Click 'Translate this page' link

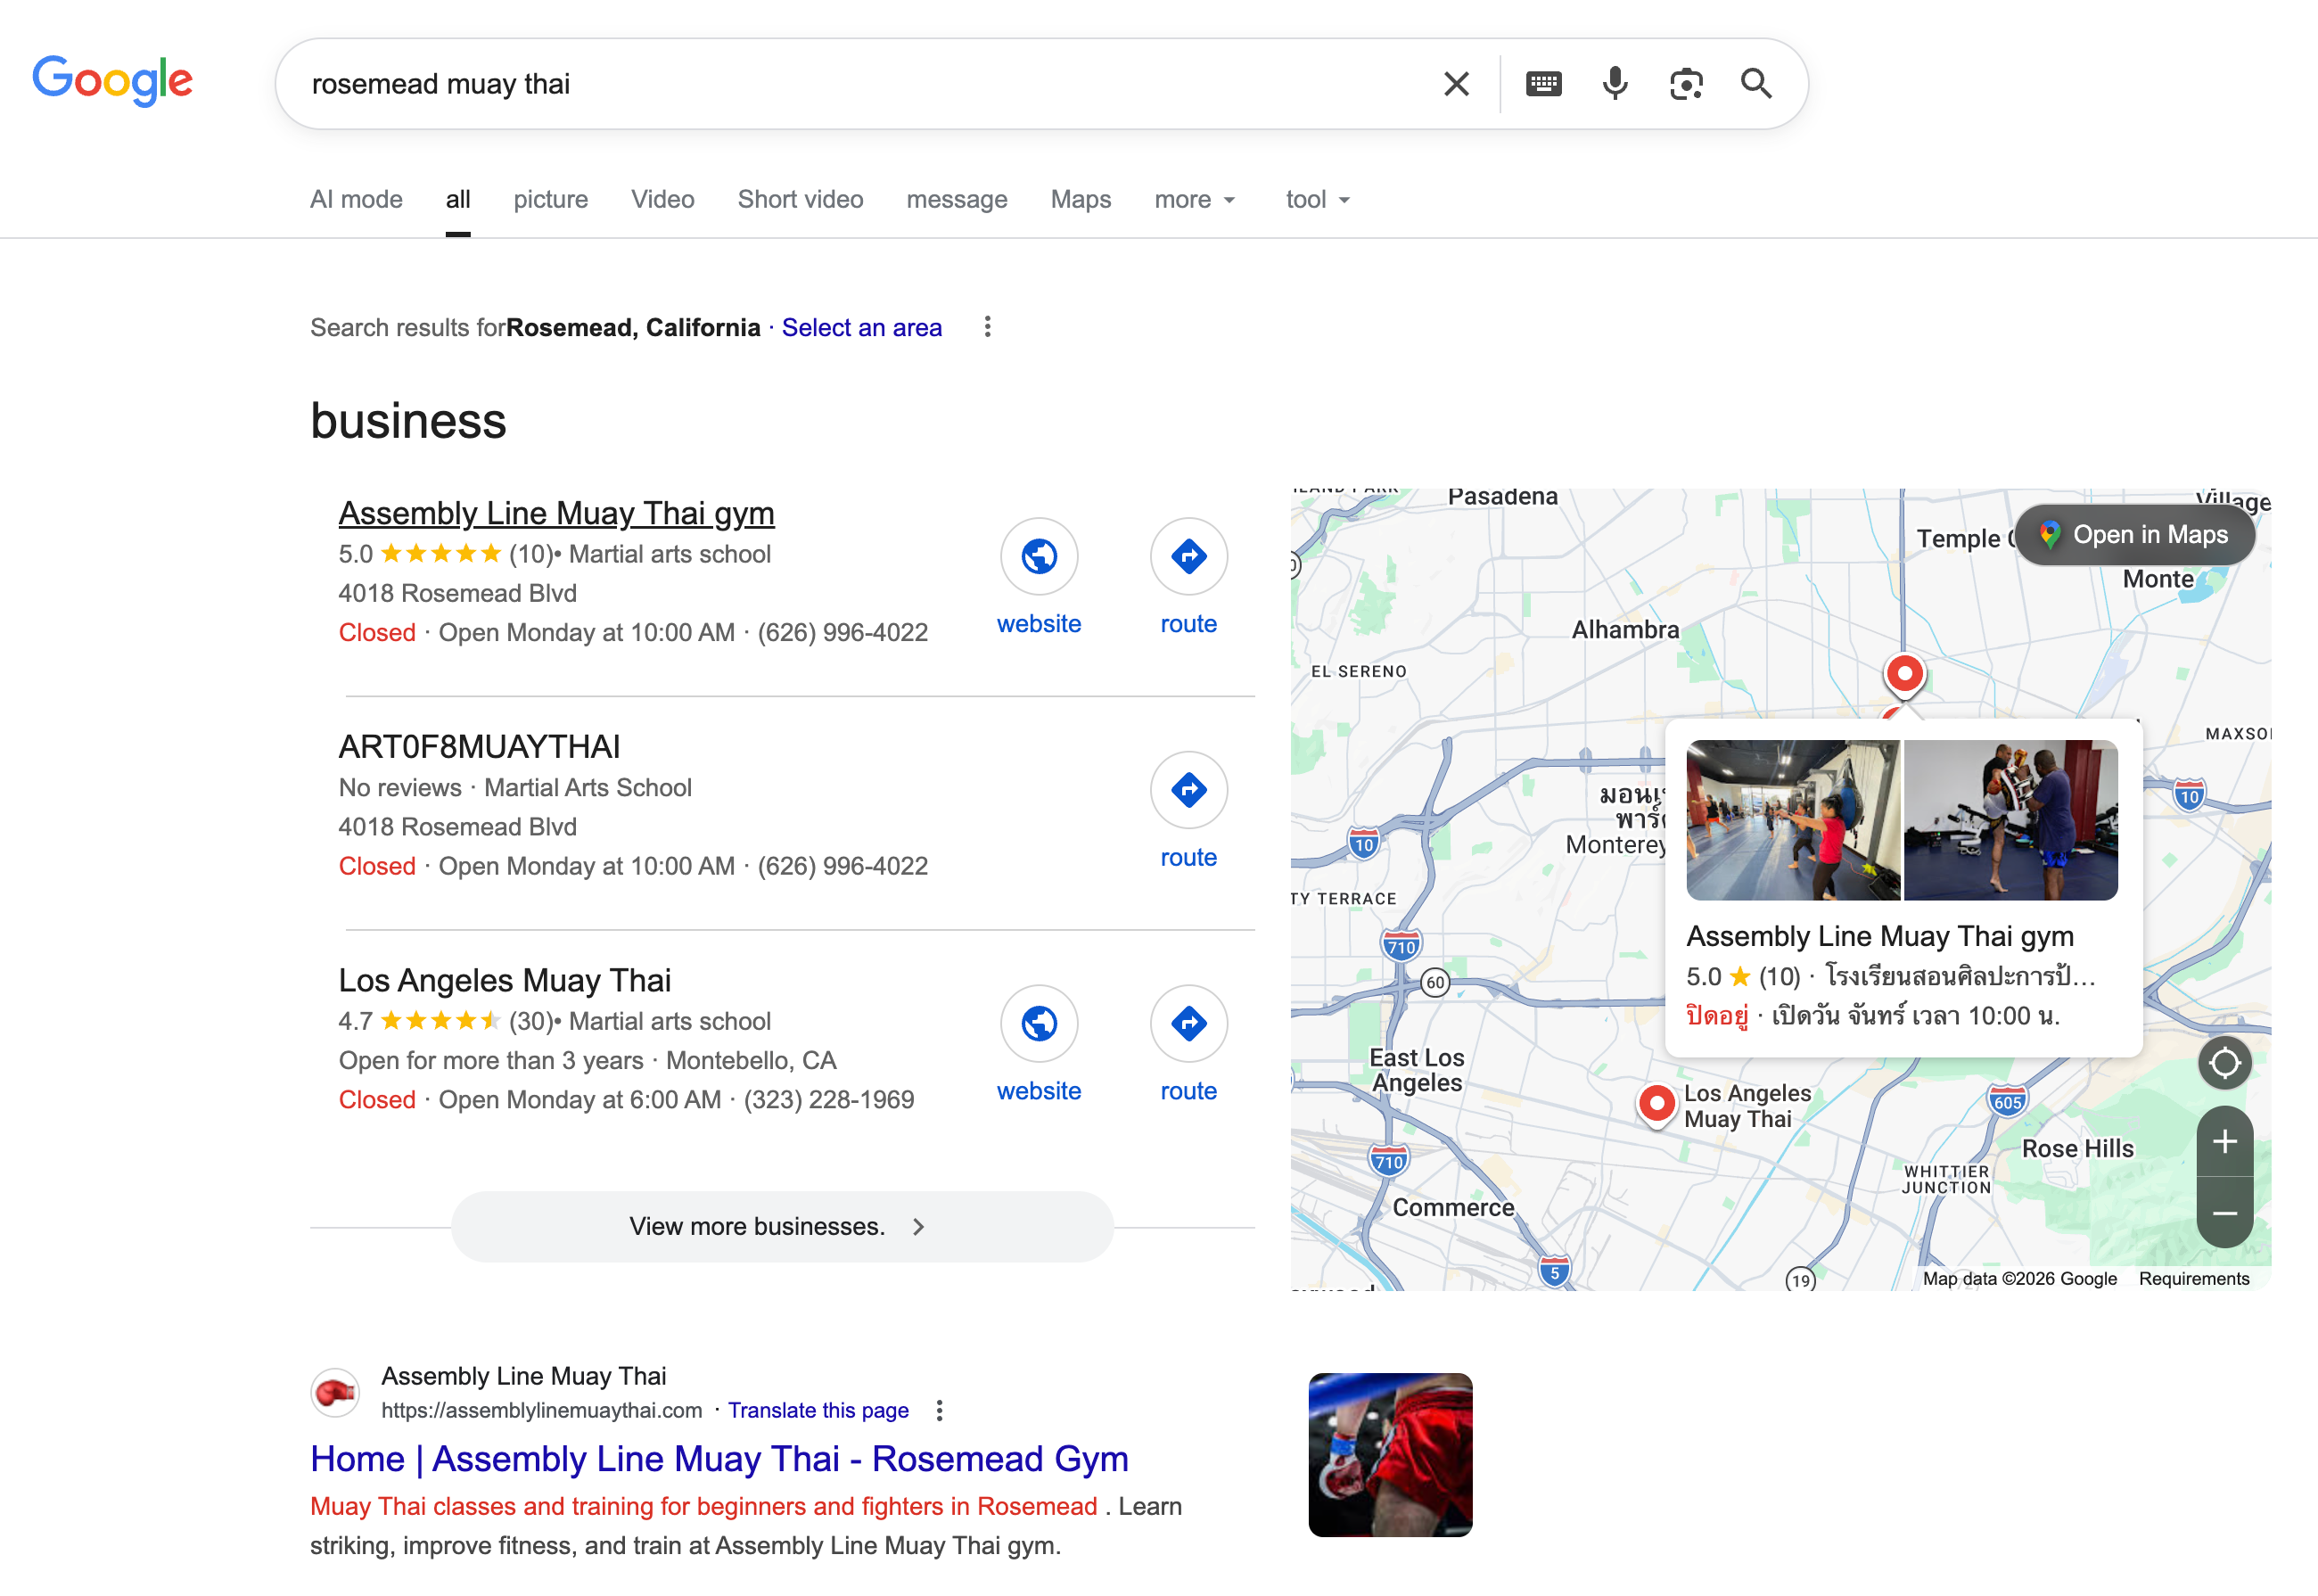(x=818, y=1410)
